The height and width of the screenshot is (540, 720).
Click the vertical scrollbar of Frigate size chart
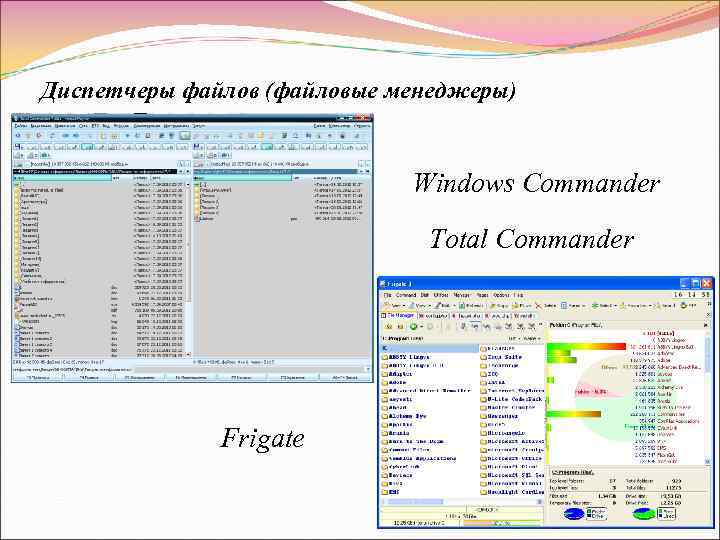pyautogui.click(x=708, y=399)
